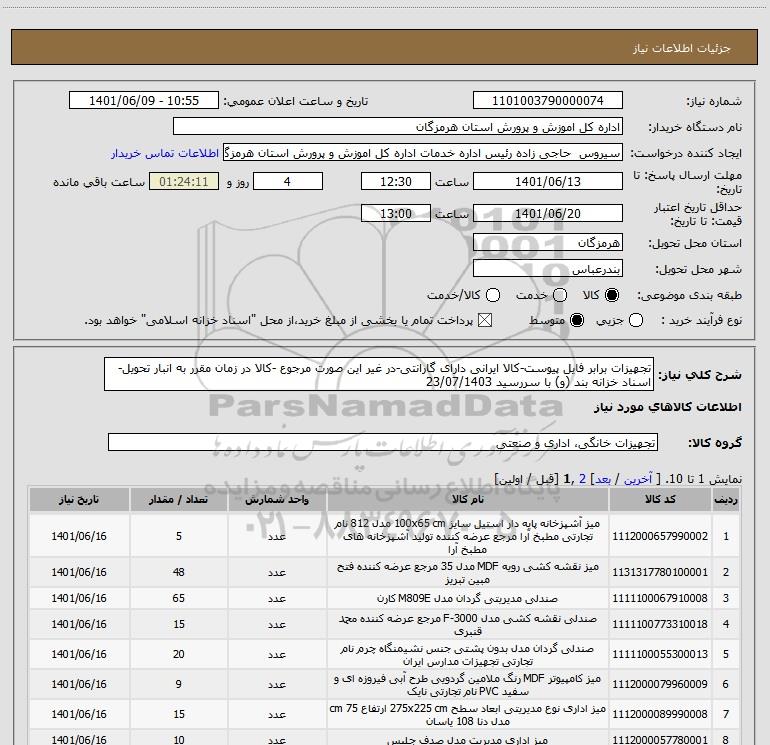
Task: Click quantity 9 in row 6
Action: (179, 684)
